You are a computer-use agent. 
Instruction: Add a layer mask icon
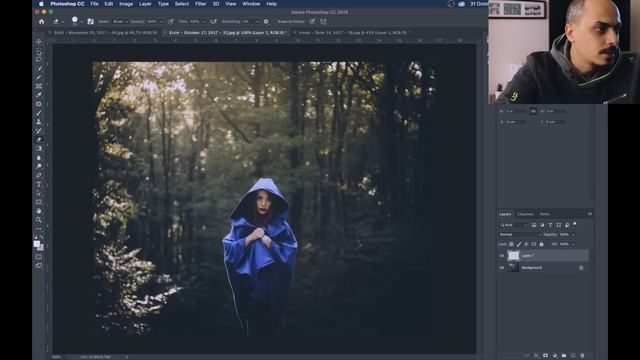545,356
